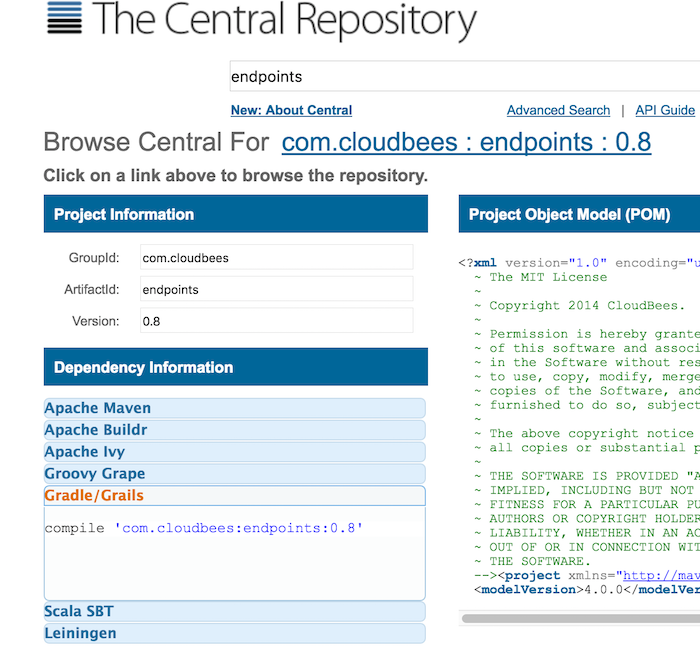Click 'The MIT License' line in POM
The image size is (700, 659).
coord(548,277)
